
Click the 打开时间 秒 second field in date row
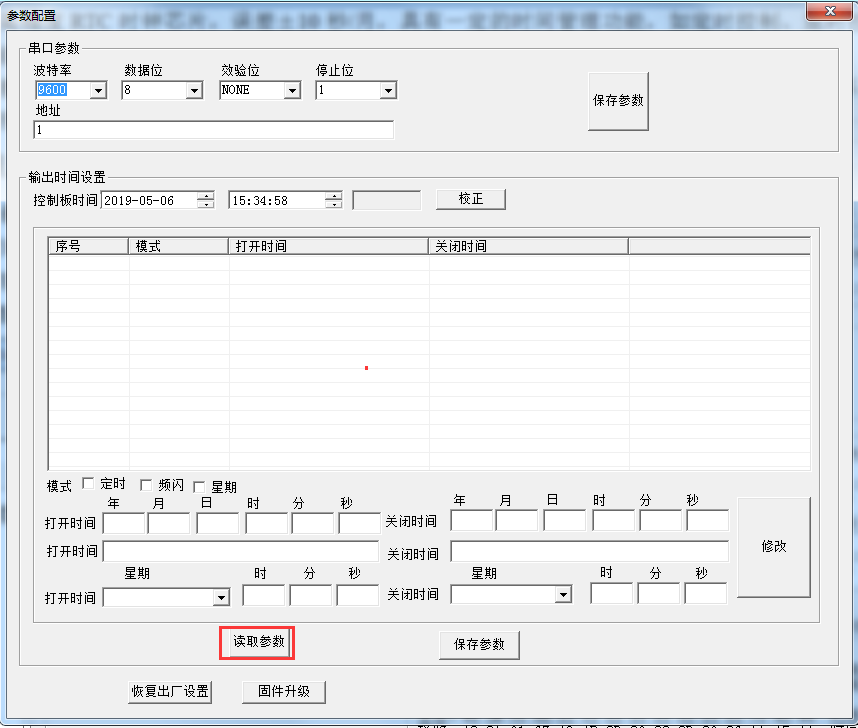click(x=360, y=523)
